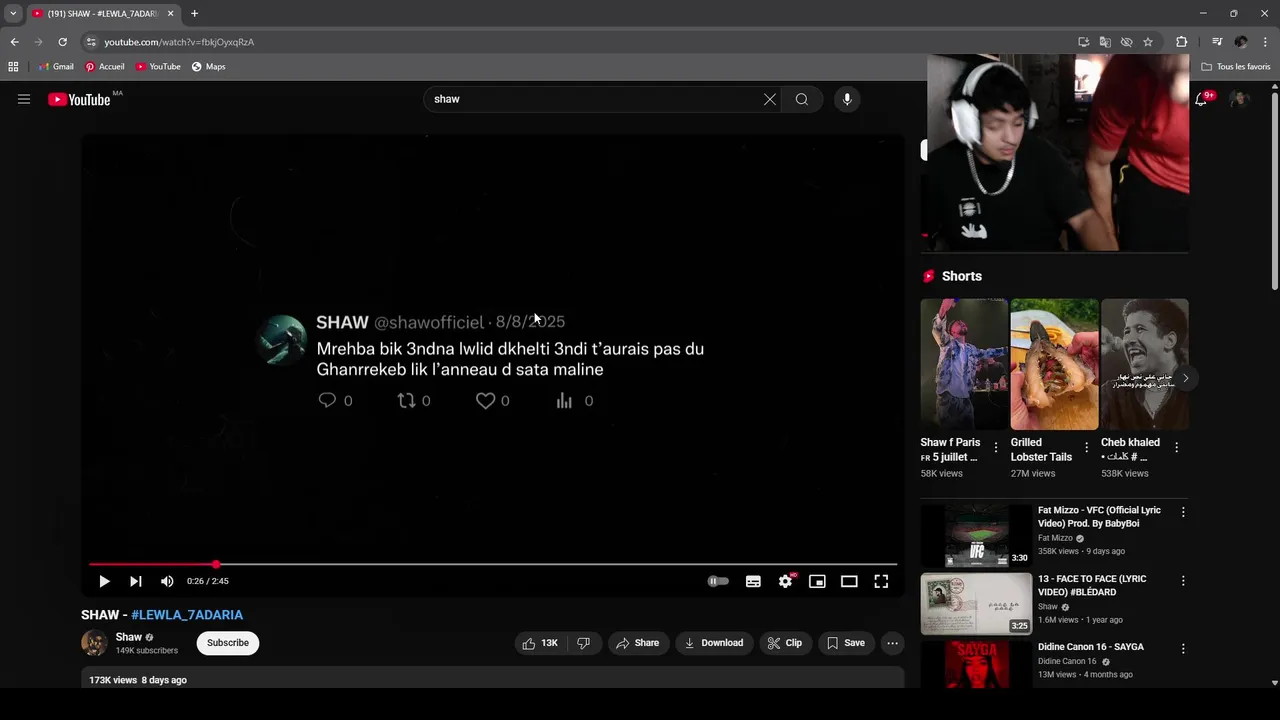The width and height of the screenshot is (1280, 720).
Task: Click the search input field containing shaw
Action: 595,99
